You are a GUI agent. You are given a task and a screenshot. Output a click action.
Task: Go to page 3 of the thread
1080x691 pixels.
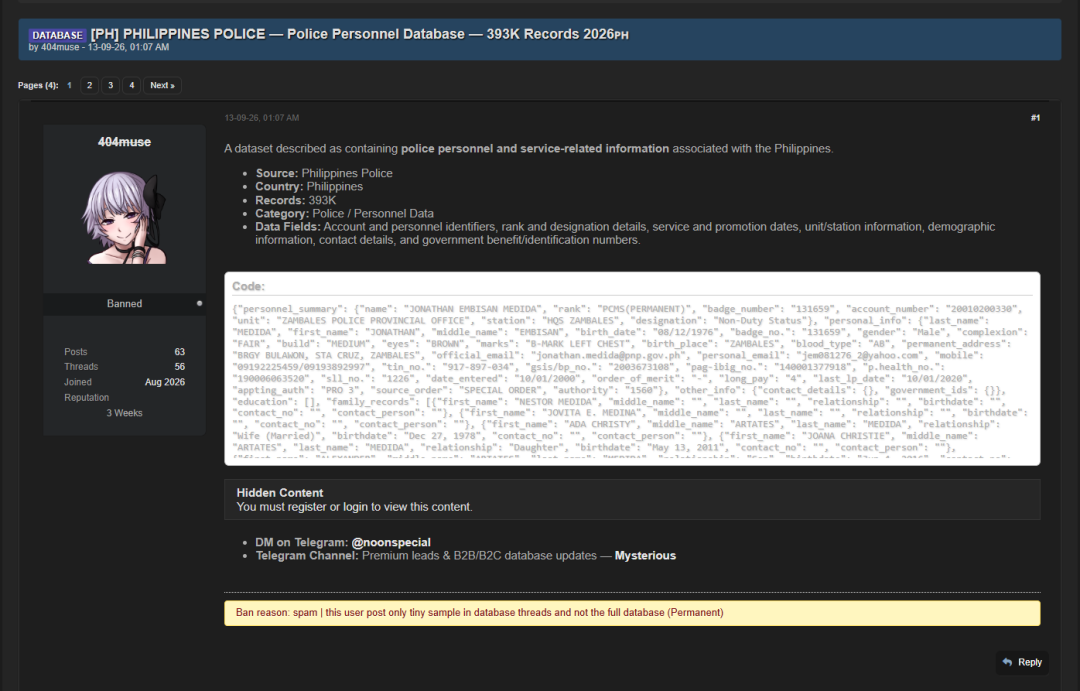tap(110, 85)
